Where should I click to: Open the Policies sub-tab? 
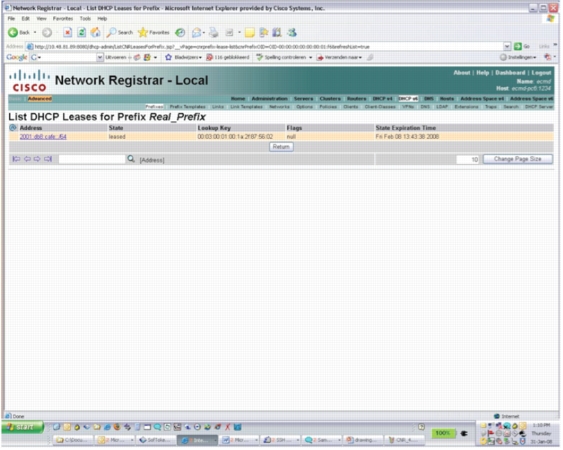[x=328, y=107]
